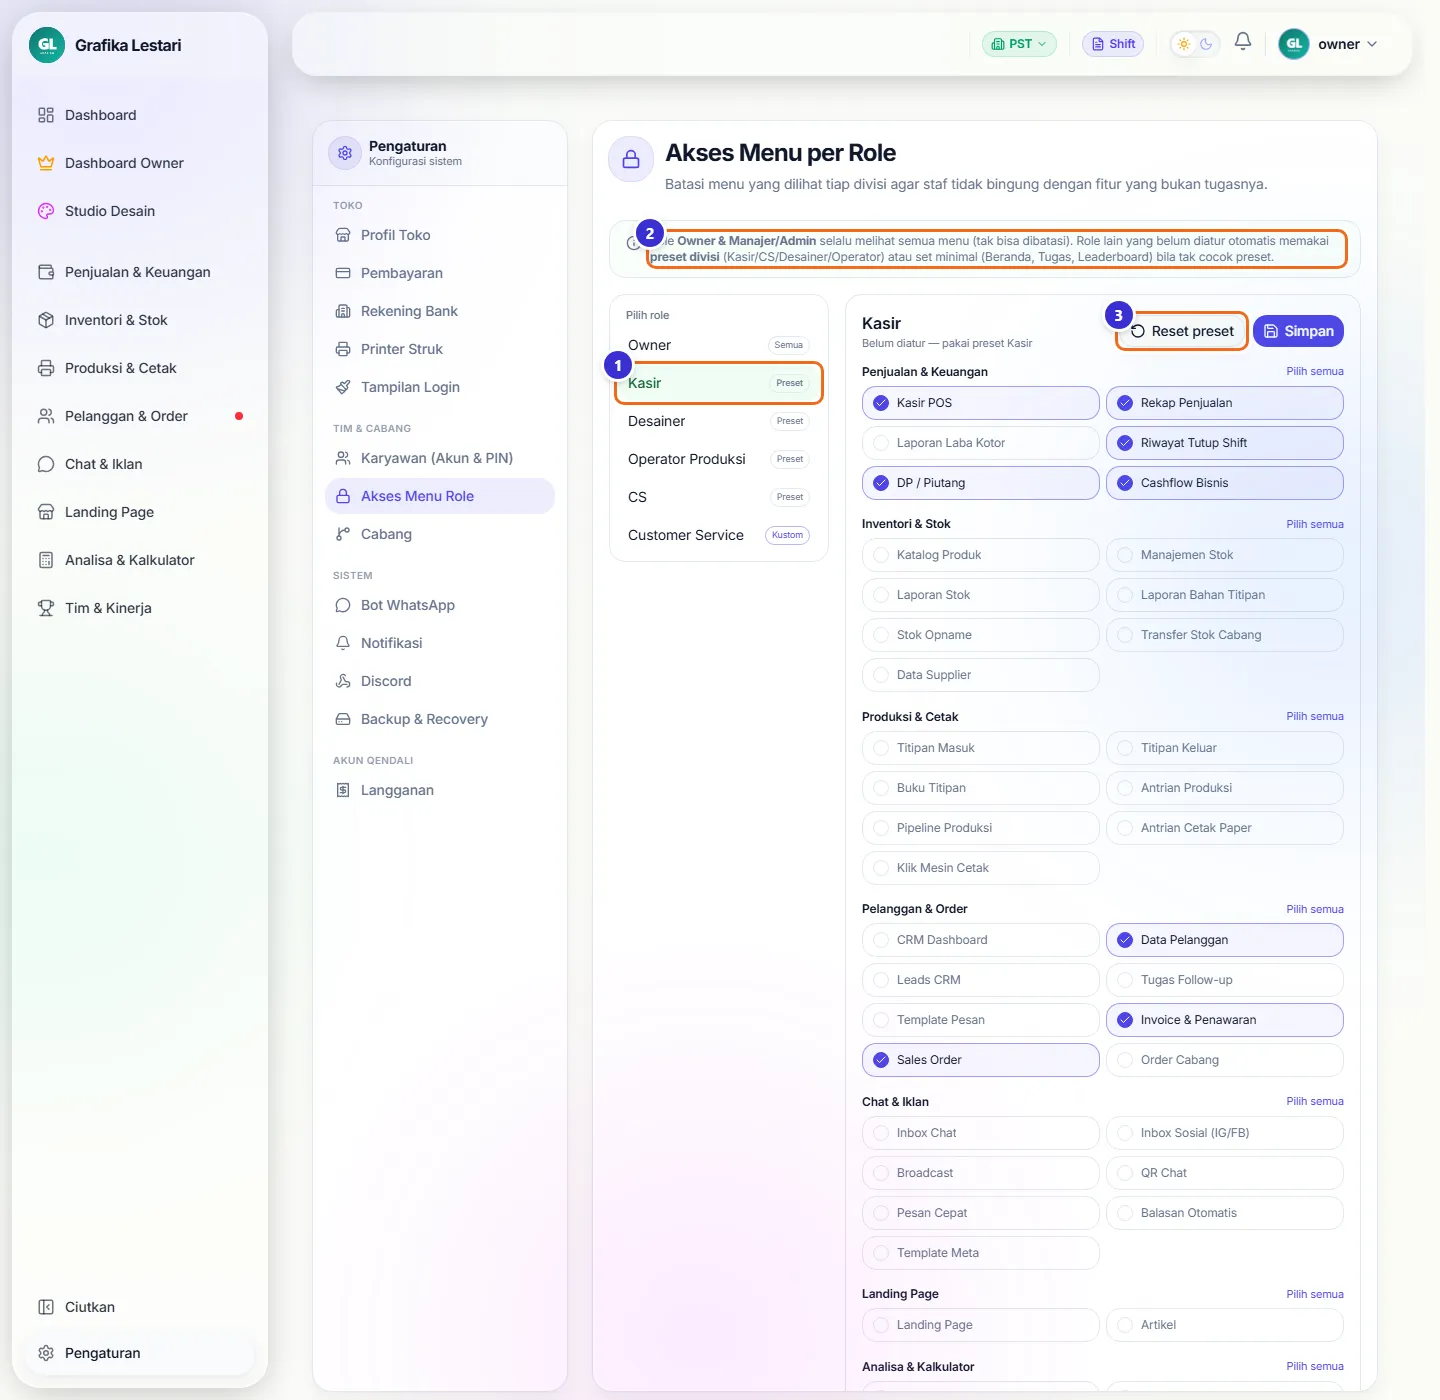The width and height of the screenshot is (1440, 1400).
Task: Open Studio Desain palette icon
Action: [46, 211]
